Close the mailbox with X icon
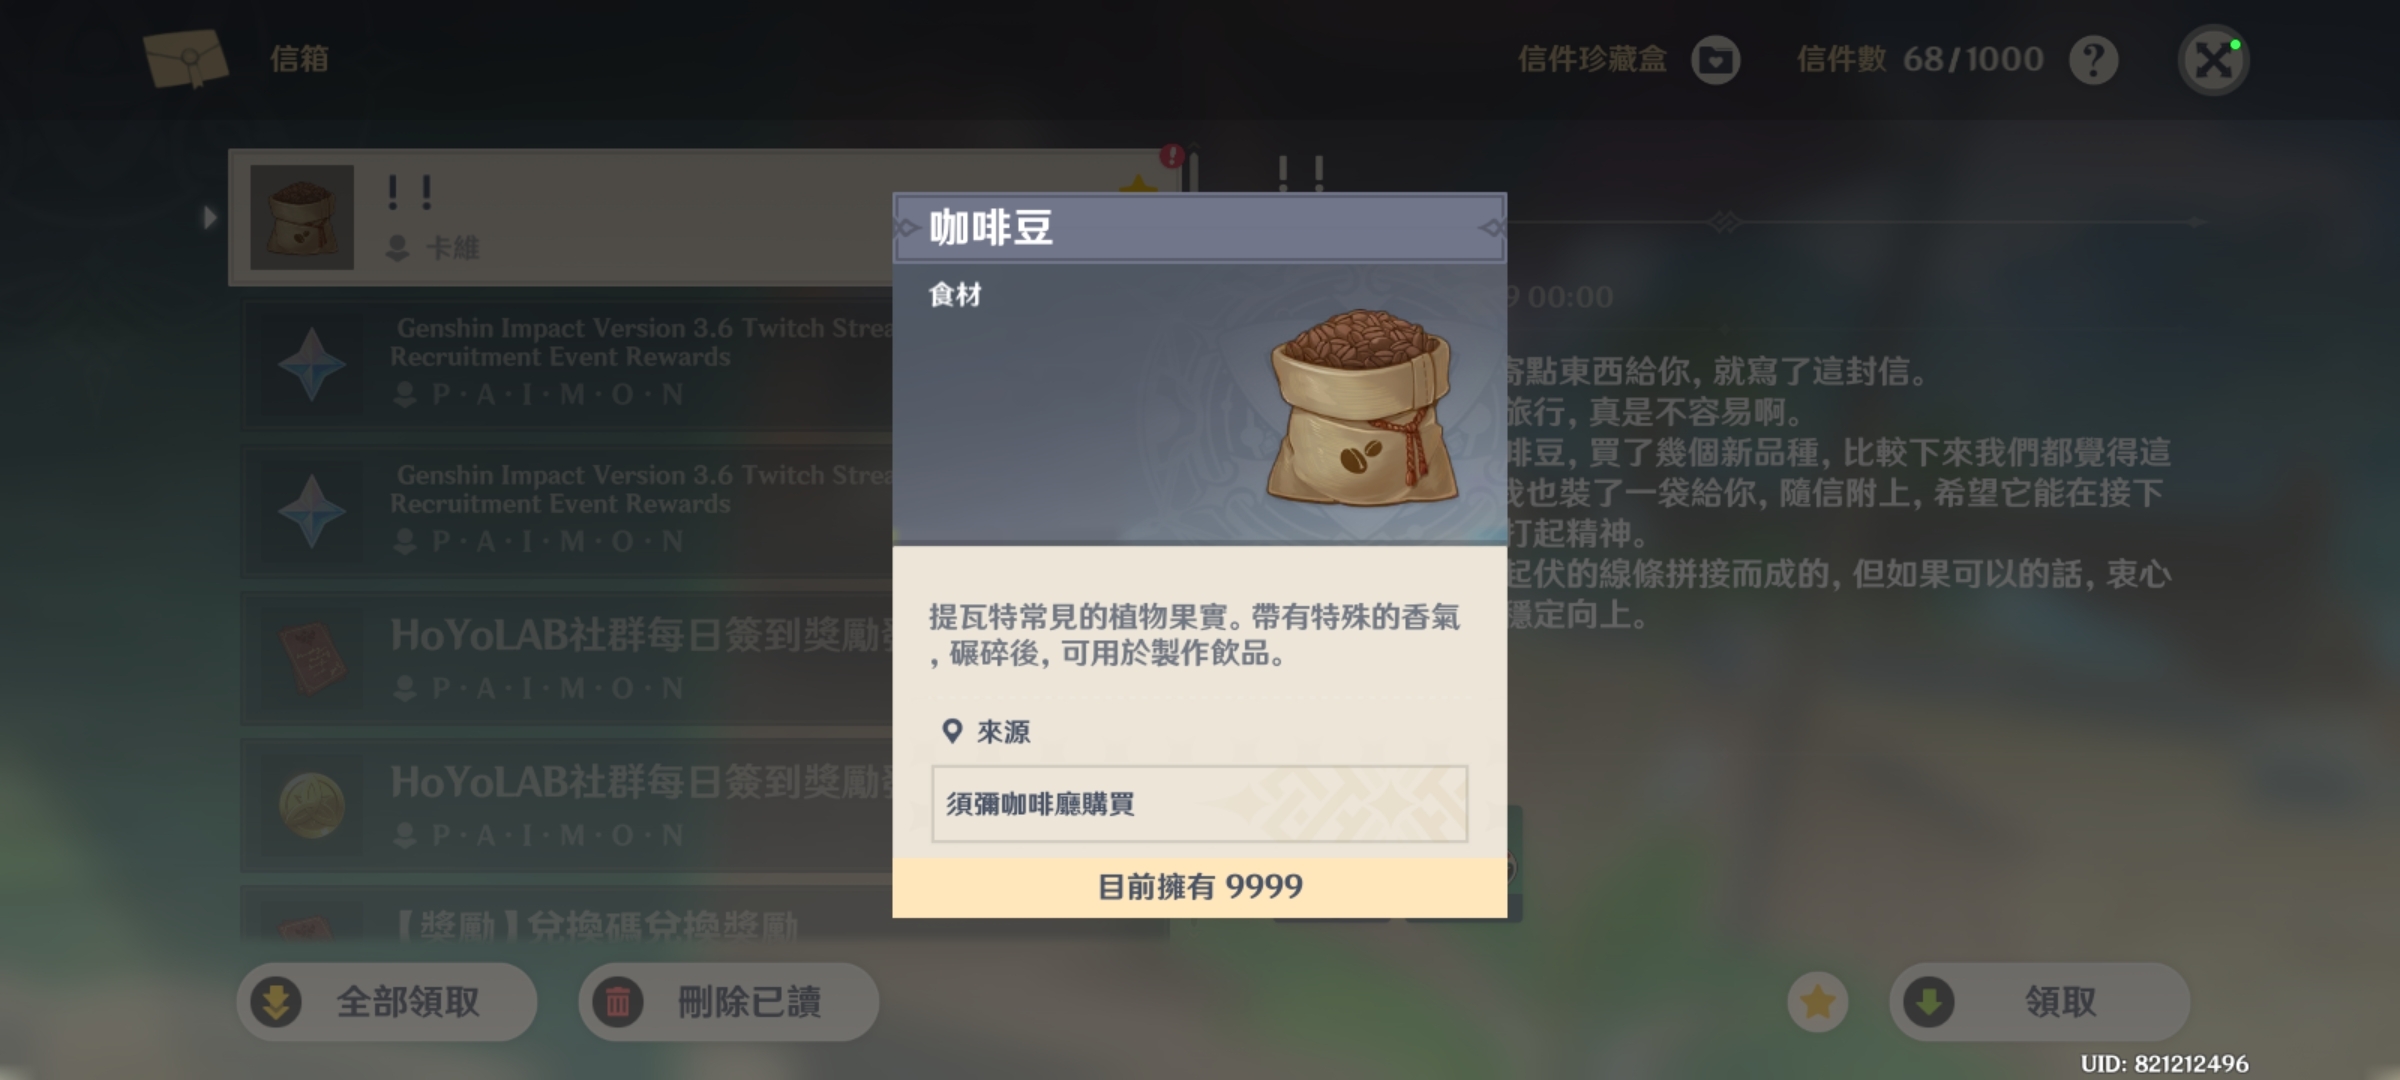 [2213, 60]
